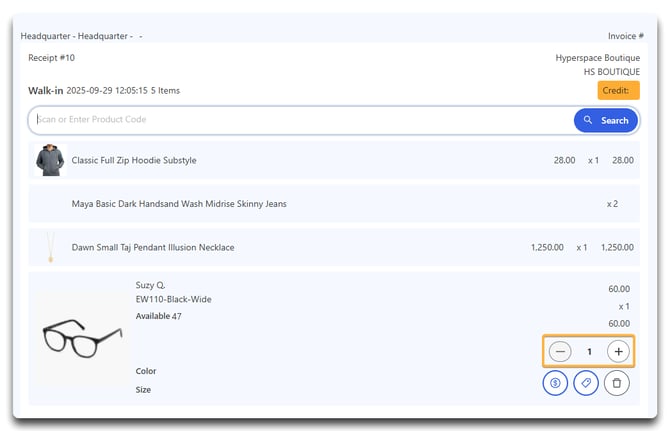This screenshot has width=670, height=431.
Task: Click the quantity value between minus and plus
Action: coord(589,351)
